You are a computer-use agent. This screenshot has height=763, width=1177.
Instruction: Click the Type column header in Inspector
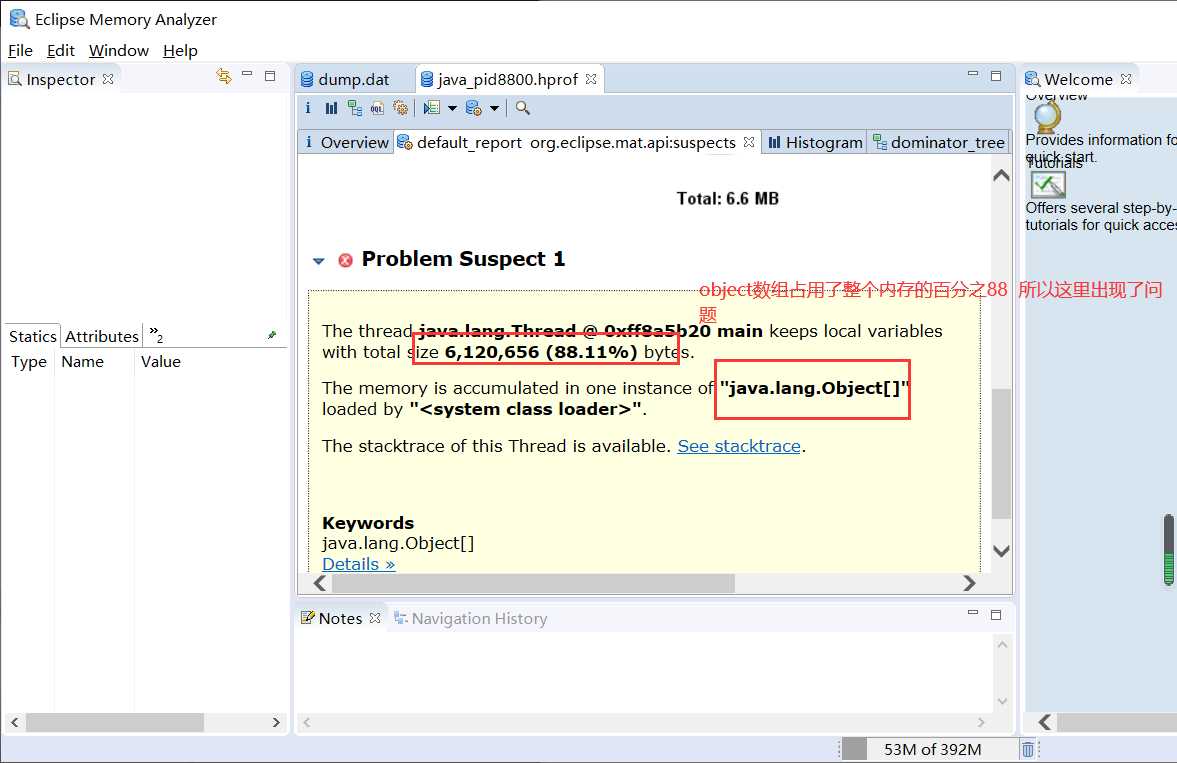(29, 361)
